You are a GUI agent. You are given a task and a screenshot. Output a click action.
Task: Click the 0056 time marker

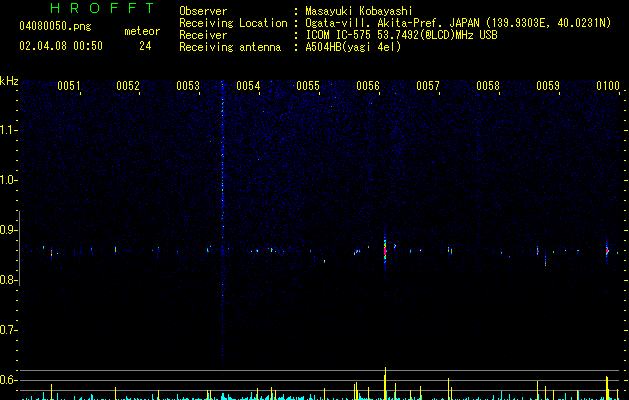368,86
